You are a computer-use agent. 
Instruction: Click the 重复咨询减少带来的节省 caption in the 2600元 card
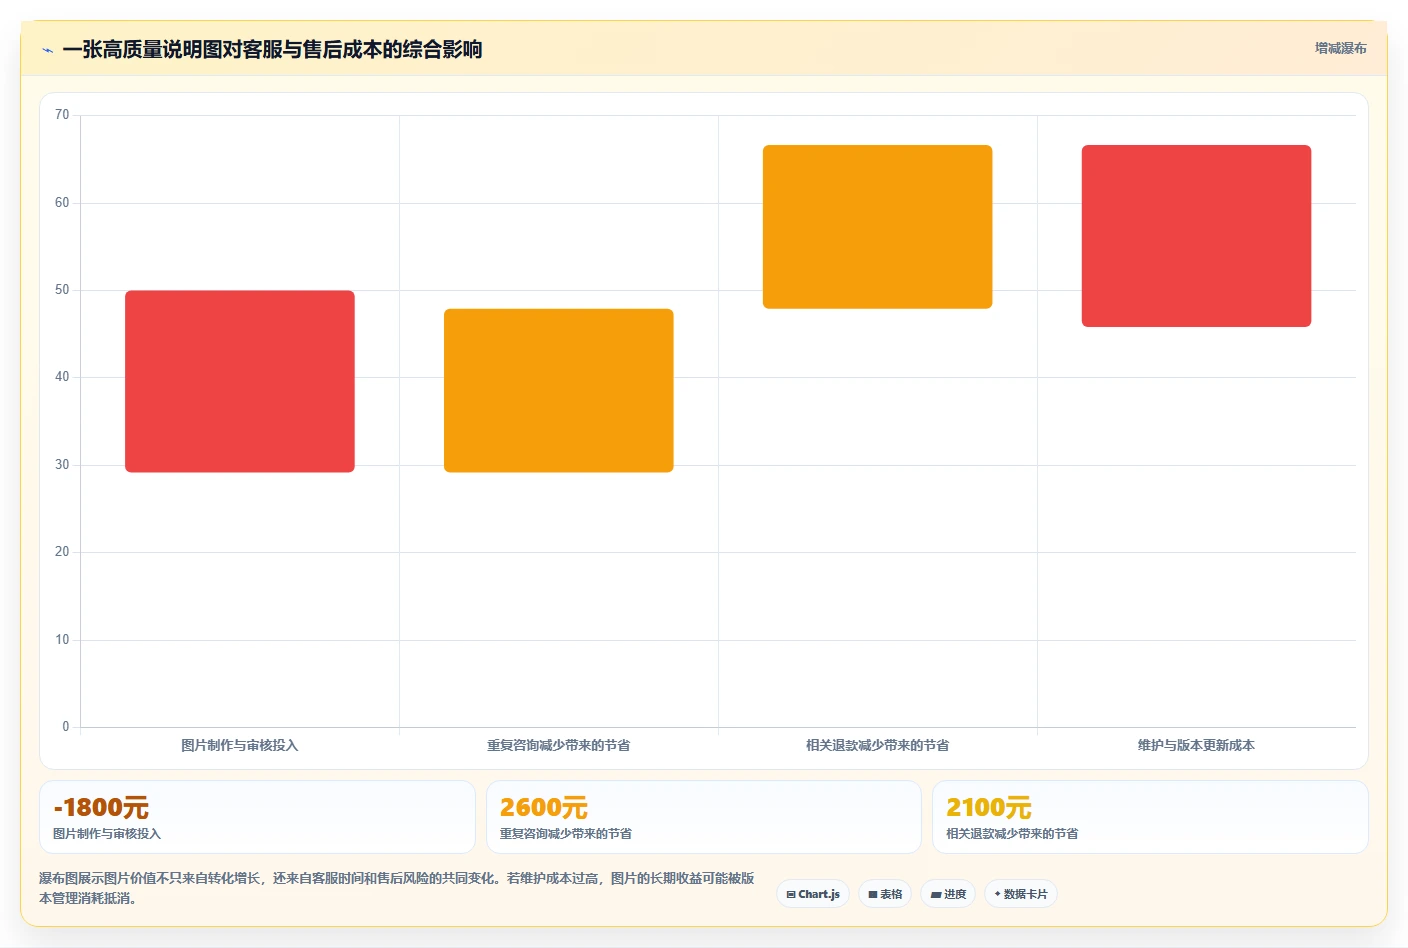566,833
